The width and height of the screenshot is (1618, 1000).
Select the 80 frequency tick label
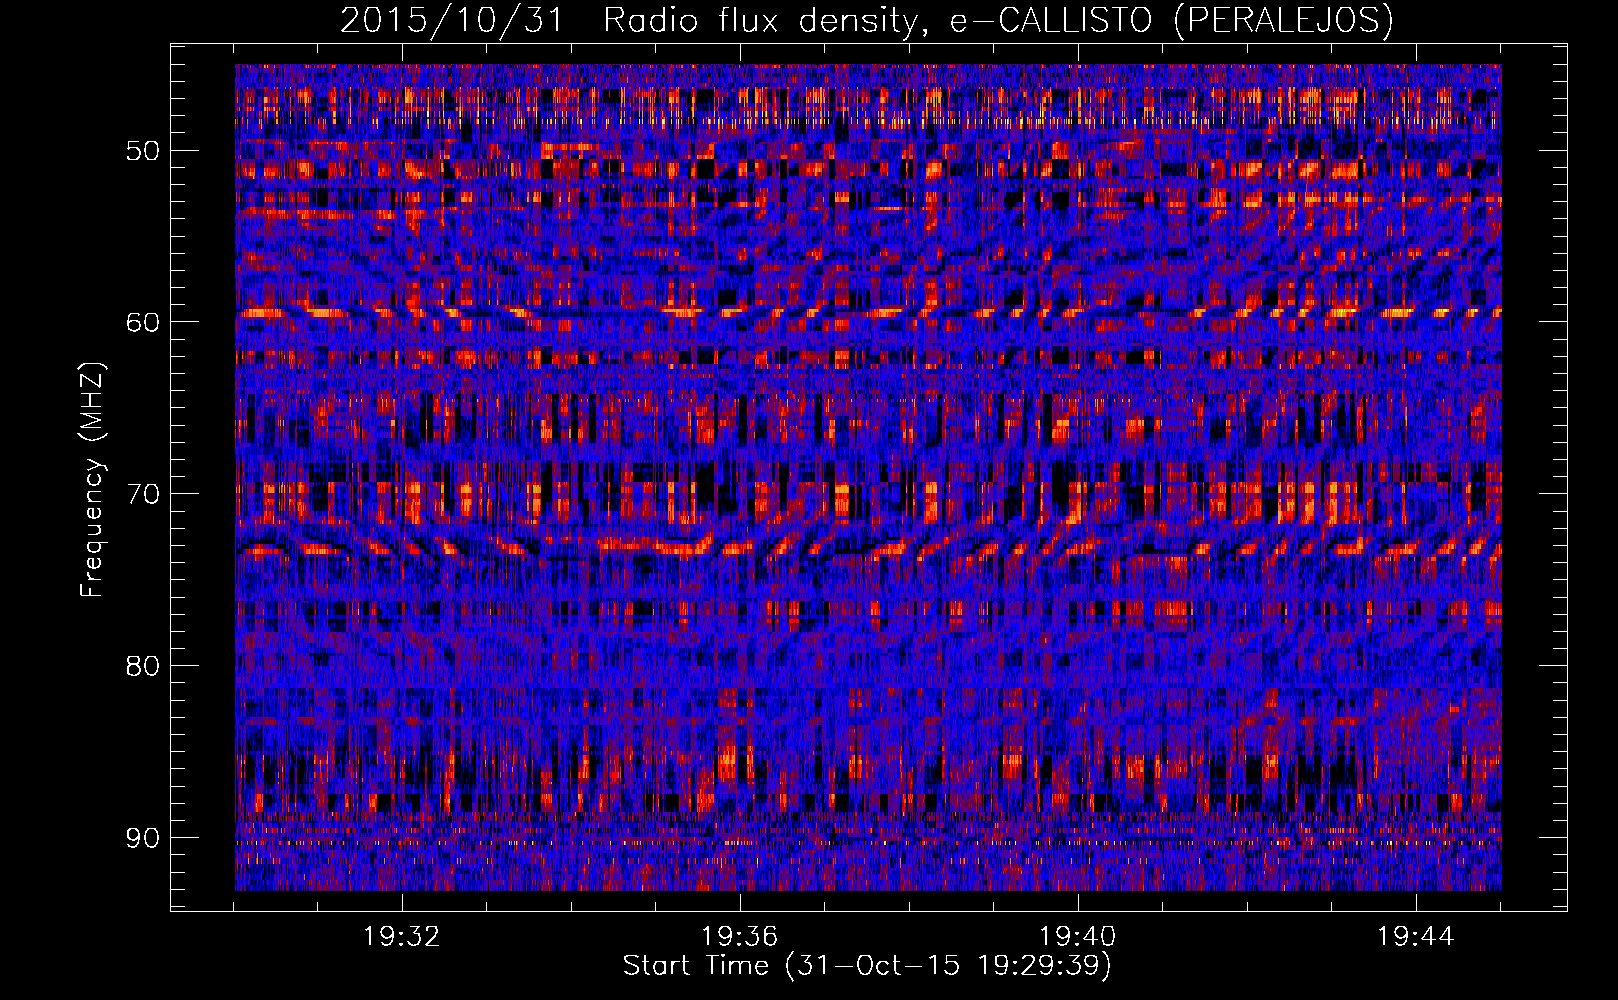point(142,666)
